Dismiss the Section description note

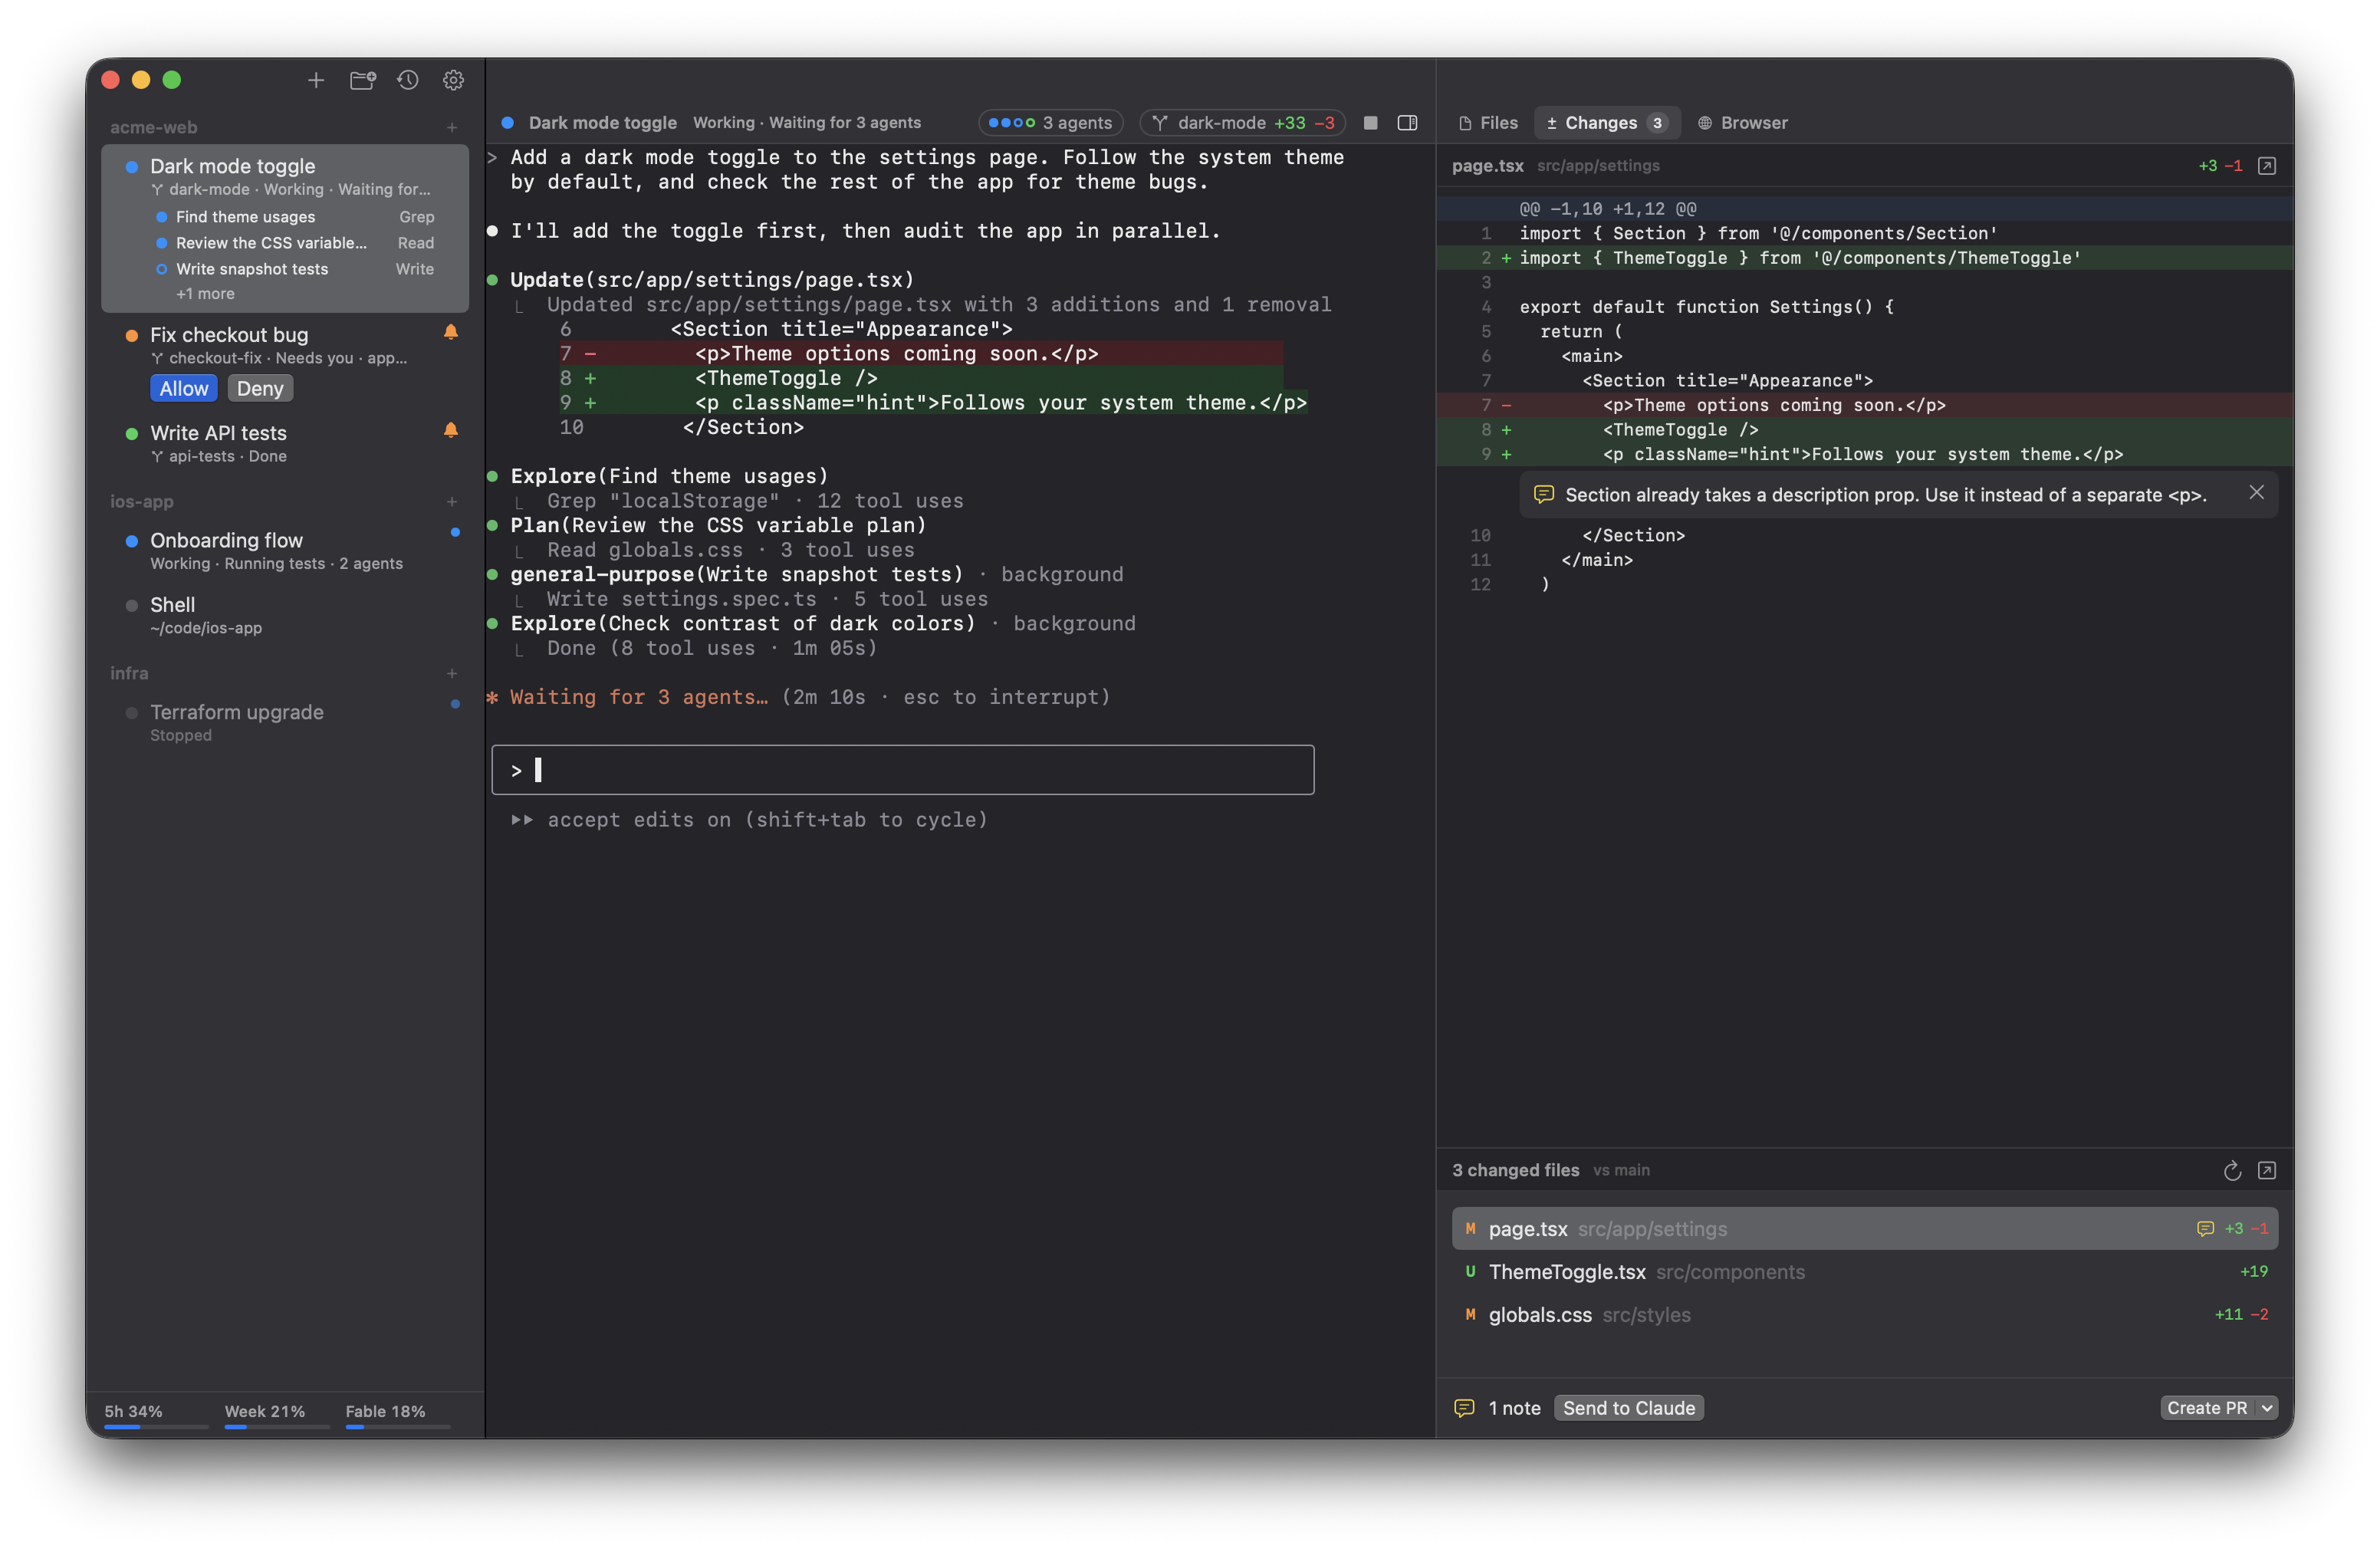coord(2257,492)
